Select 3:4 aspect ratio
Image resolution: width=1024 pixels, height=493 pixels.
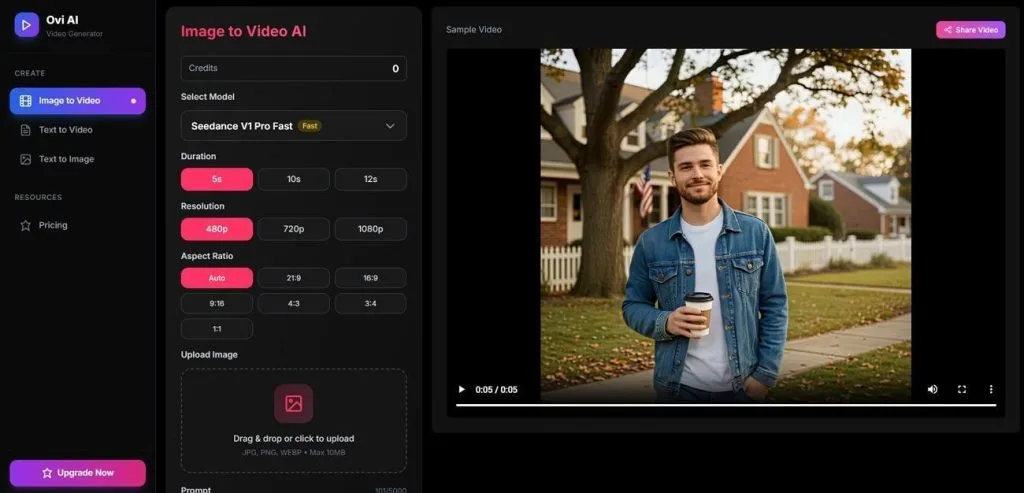point(371,304)
